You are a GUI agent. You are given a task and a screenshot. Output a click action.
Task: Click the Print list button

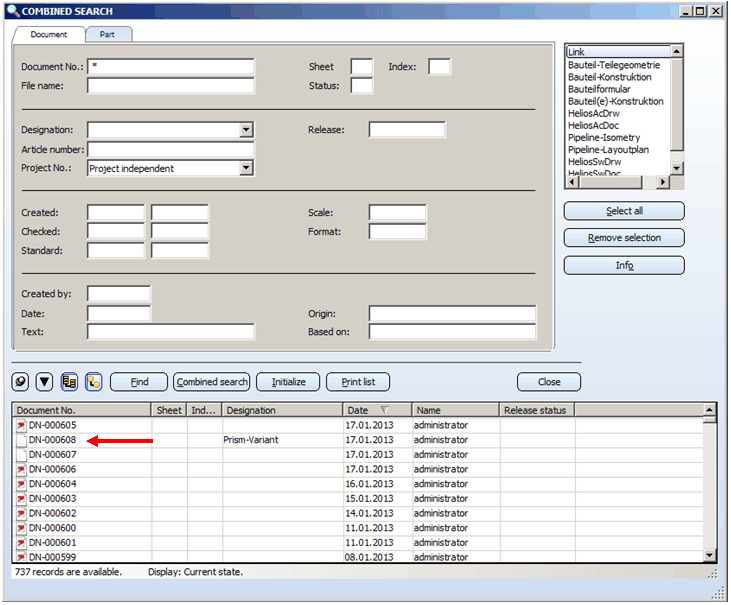(x=358, y=382)
